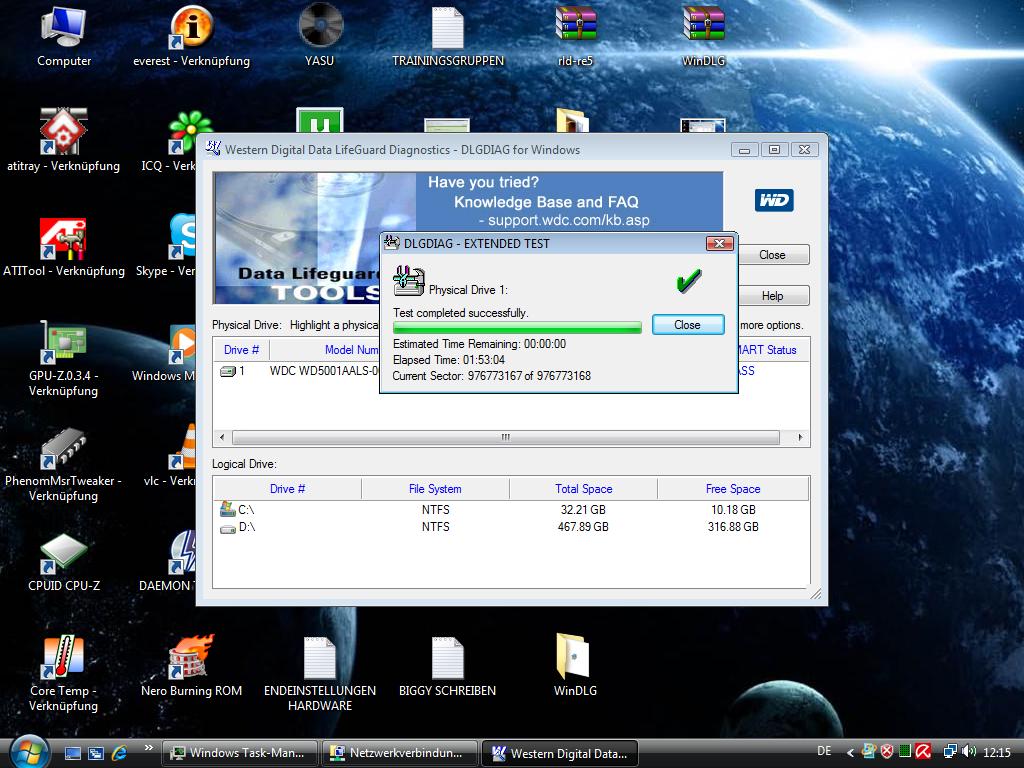Click the 12:15 system clock
Image resolution: width=1024 pixels, height=768 pixels.
click(997, 752)
